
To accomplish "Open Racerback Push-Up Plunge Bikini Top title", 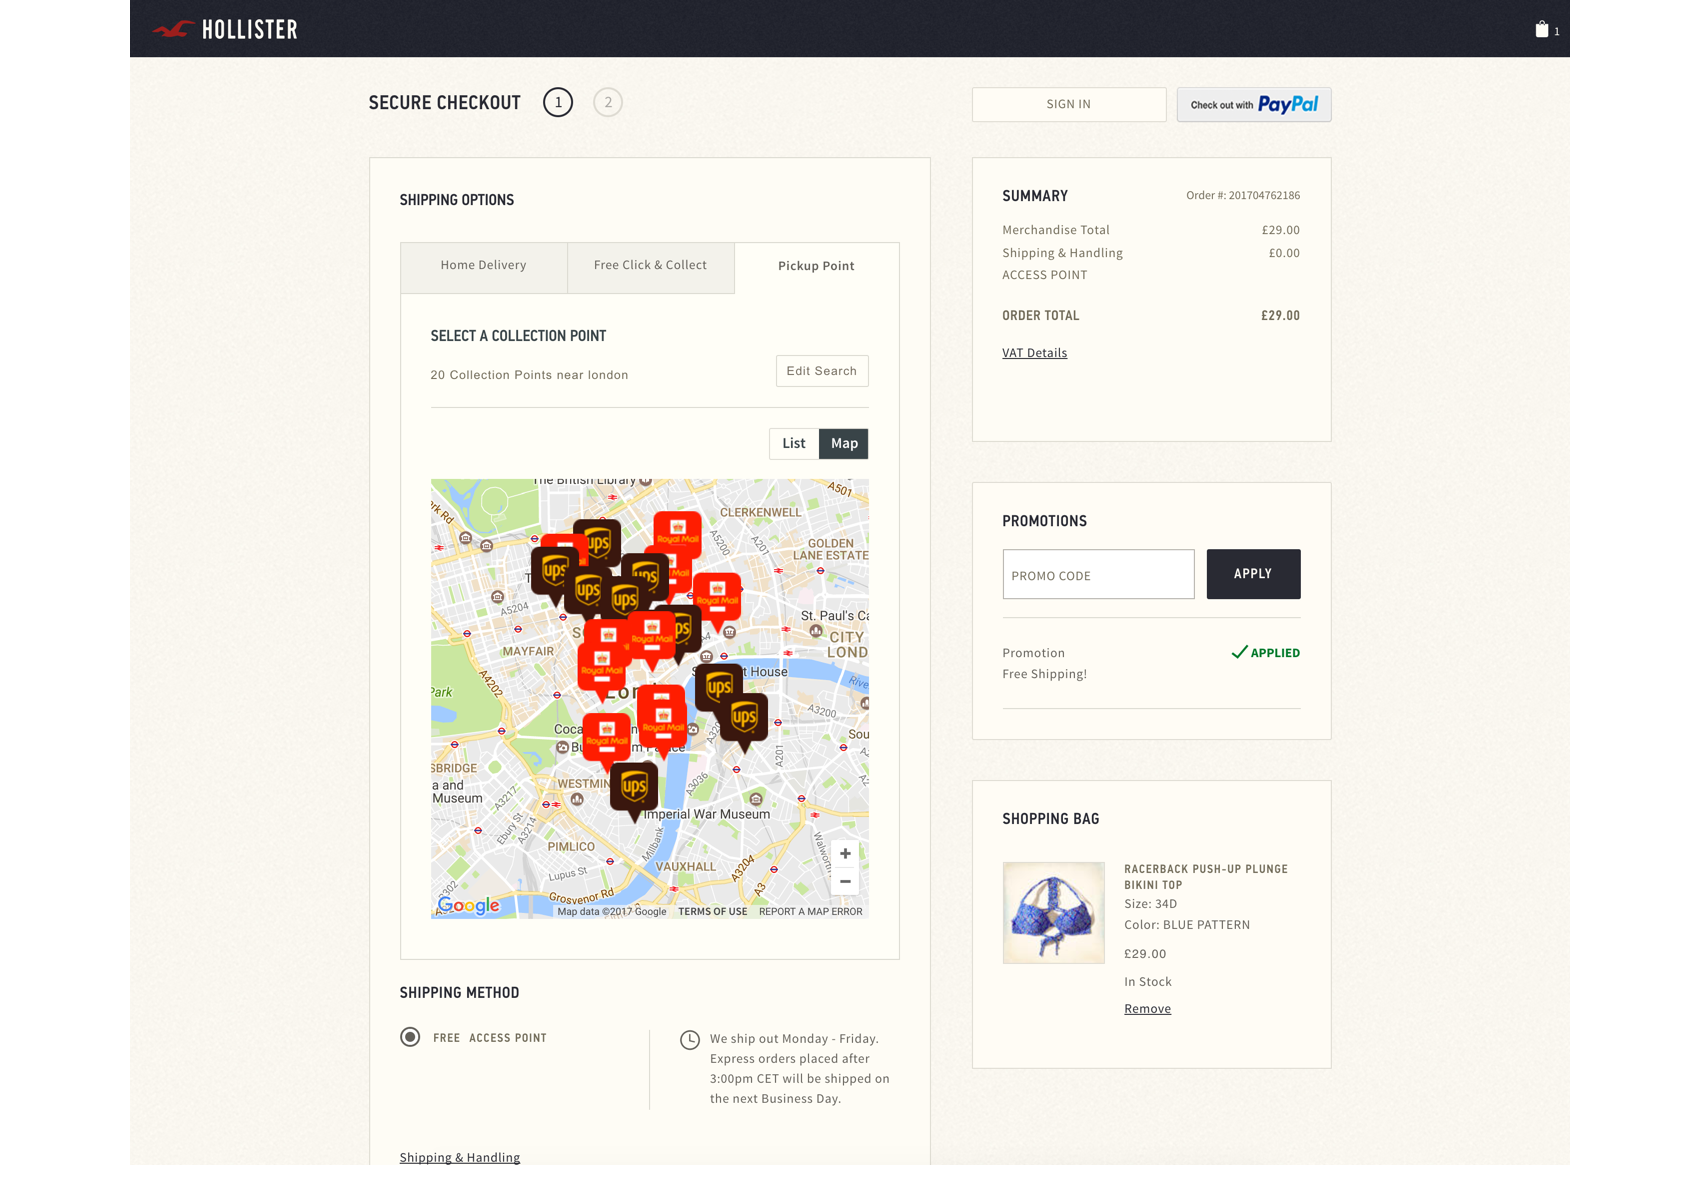I will (x=1206, y=877).
